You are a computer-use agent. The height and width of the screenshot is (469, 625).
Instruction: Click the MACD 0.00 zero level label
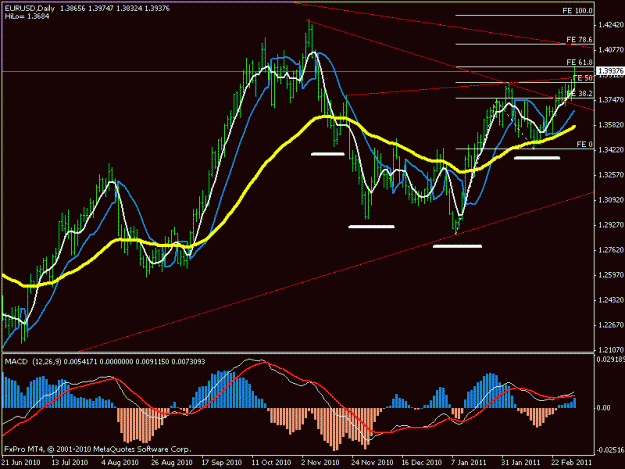[604, 408]
